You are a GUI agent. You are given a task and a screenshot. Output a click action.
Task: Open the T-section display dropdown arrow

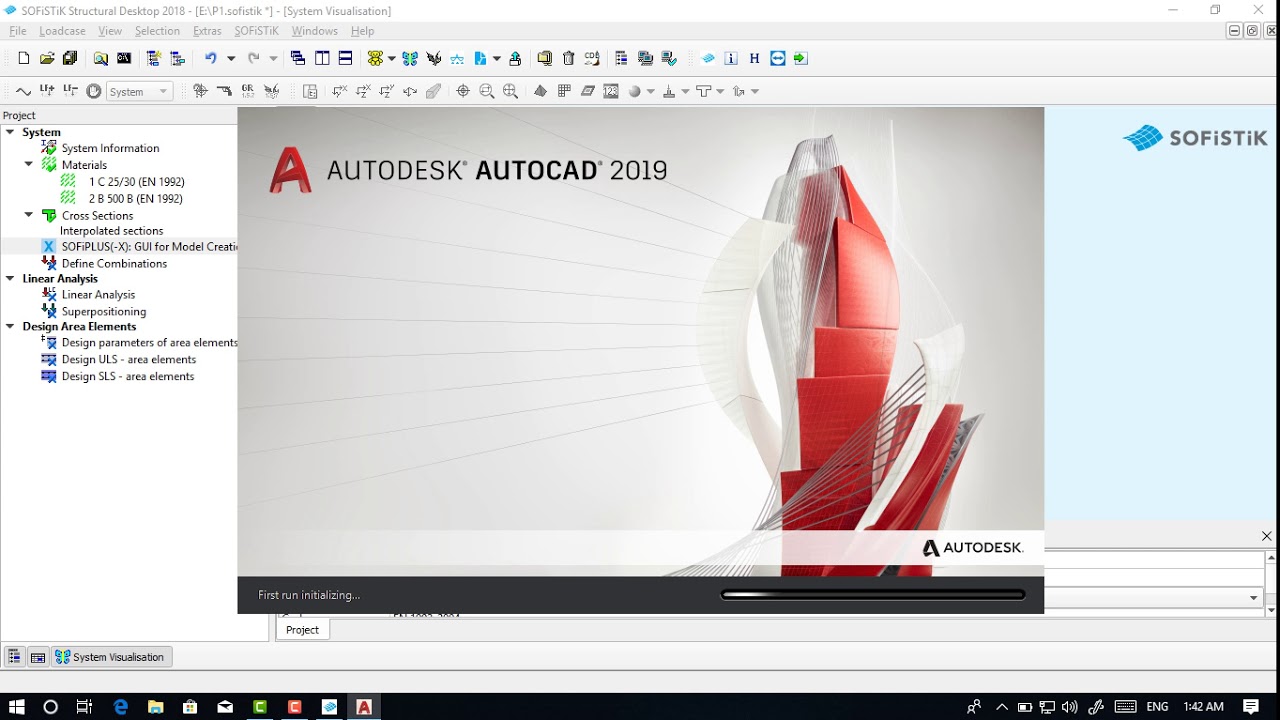coord(720,91)
